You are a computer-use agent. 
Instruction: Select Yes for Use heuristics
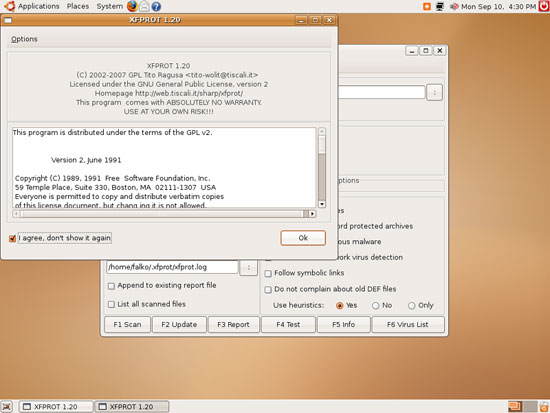[x=340, y=306]
